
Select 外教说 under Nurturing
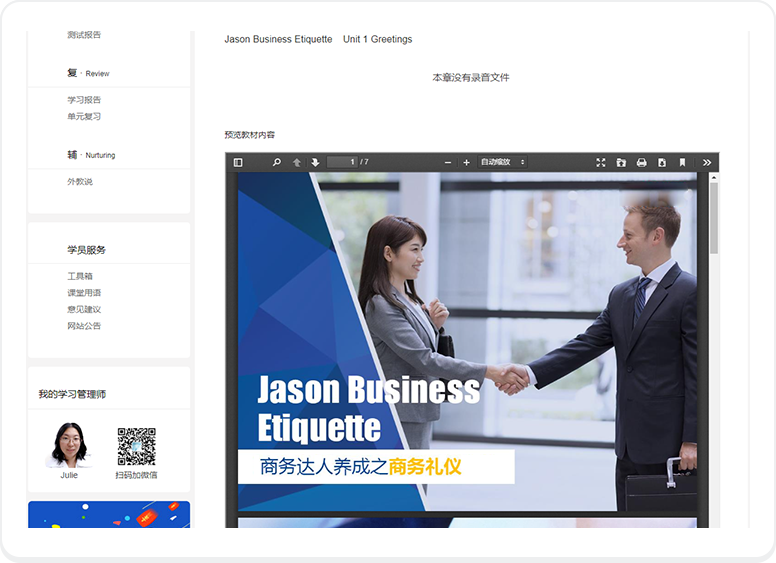click(80, 182)
